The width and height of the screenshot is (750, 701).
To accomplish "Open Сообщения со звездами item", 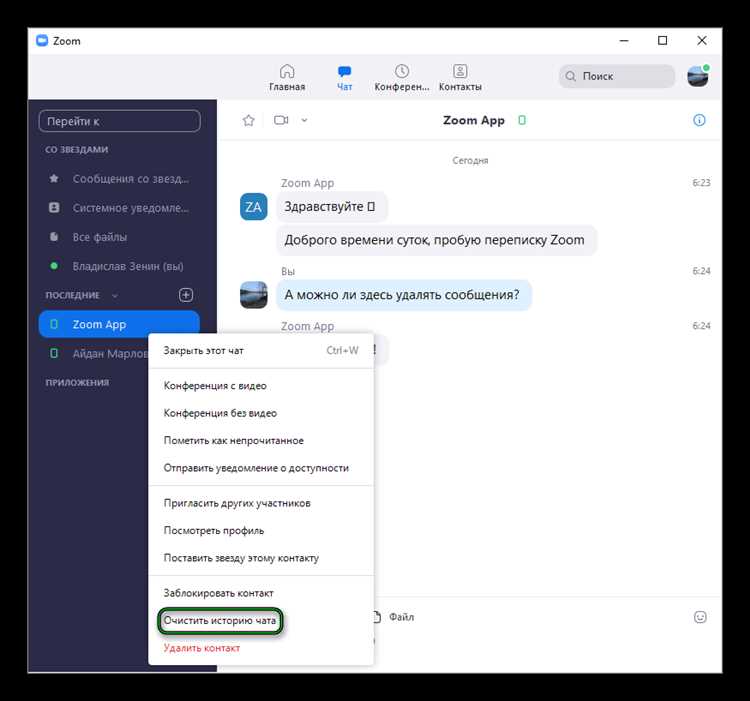I will click(120, 179).
